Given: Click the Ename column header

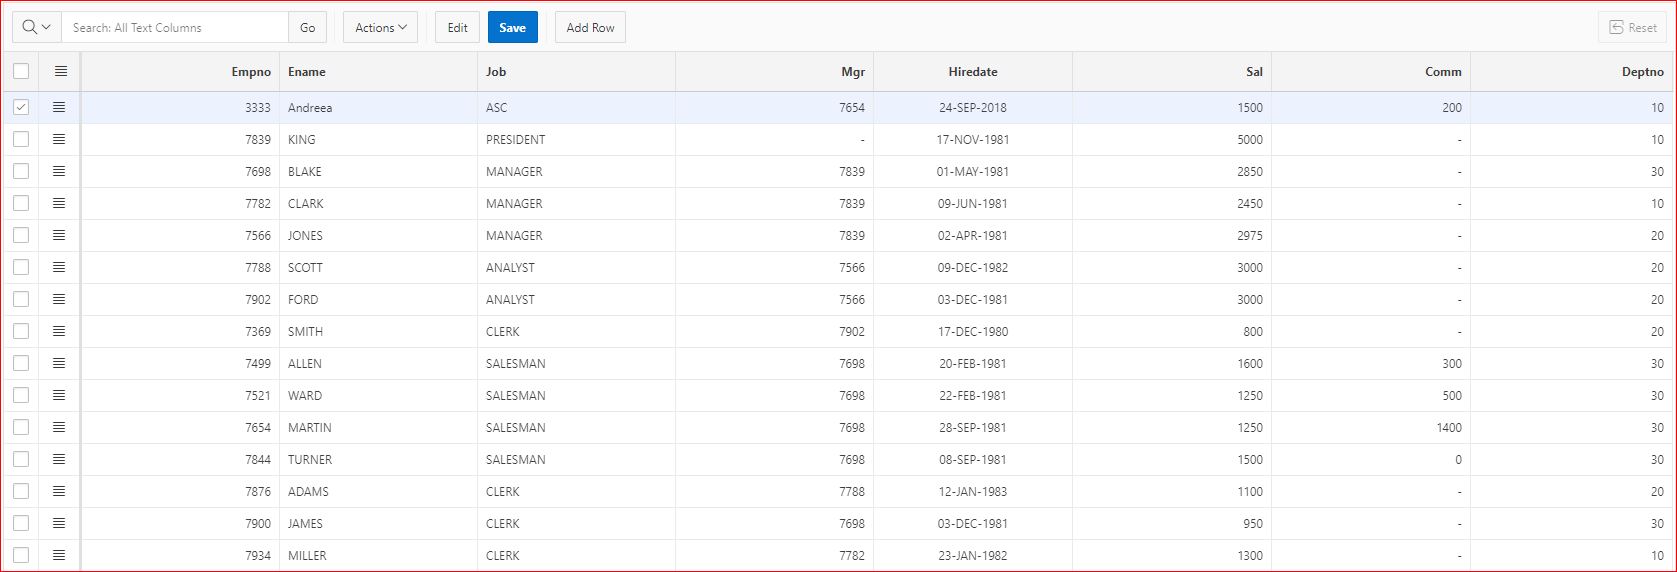Looking at the screenshot, I should coord(307,72).
